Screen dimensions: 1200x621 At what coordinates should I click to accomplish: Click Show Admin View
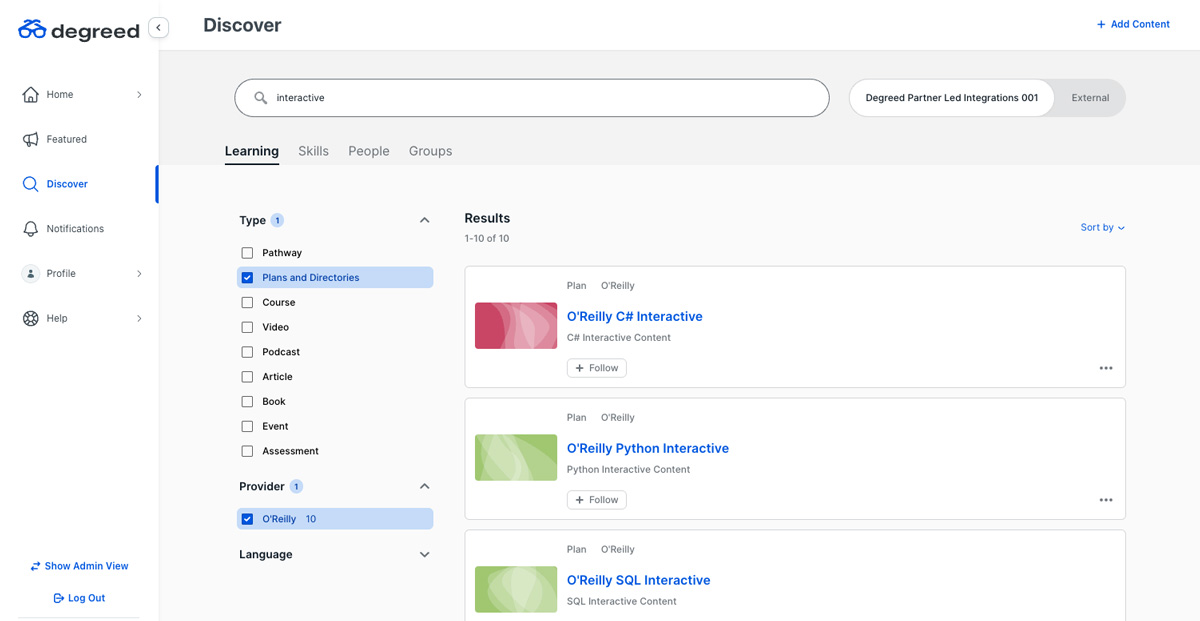tap(79, 566)
